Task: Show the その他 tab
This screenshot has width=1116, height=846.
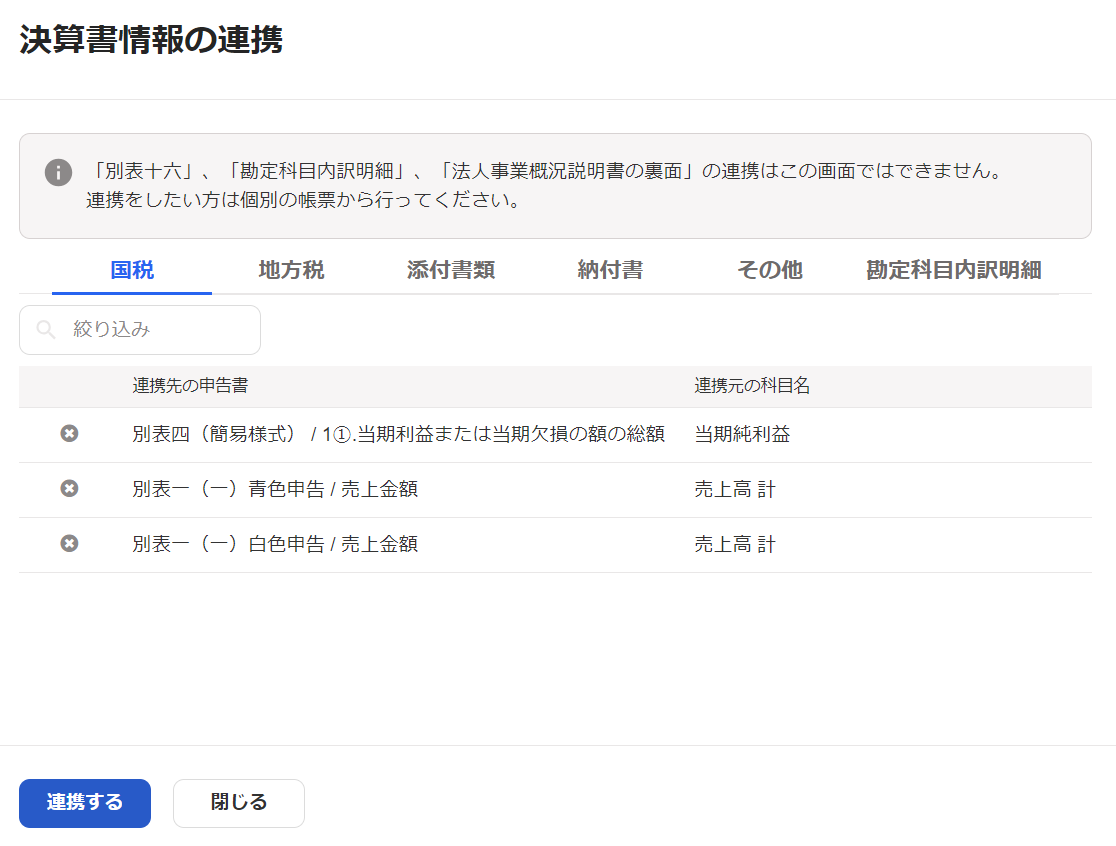Action: point(769,270)
